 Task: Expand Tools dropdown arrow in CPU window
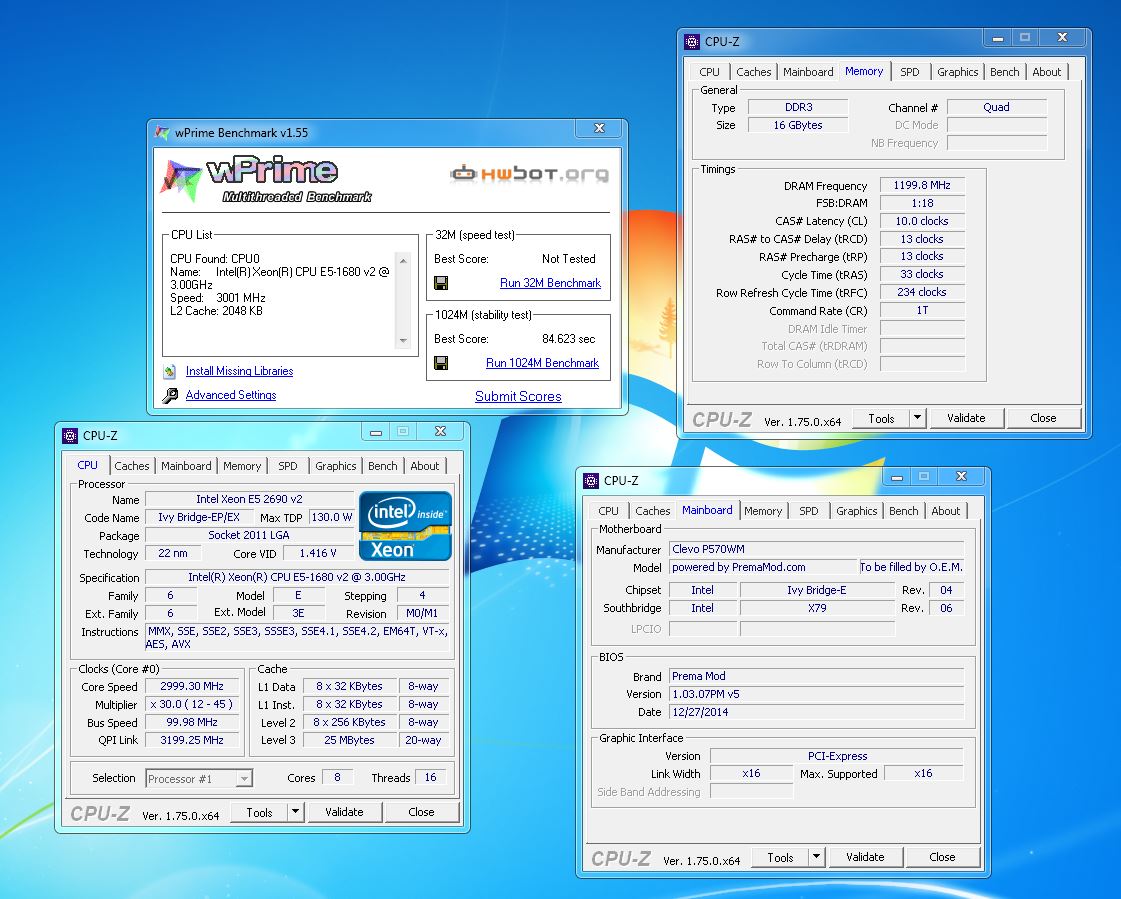tap(295, 812)
